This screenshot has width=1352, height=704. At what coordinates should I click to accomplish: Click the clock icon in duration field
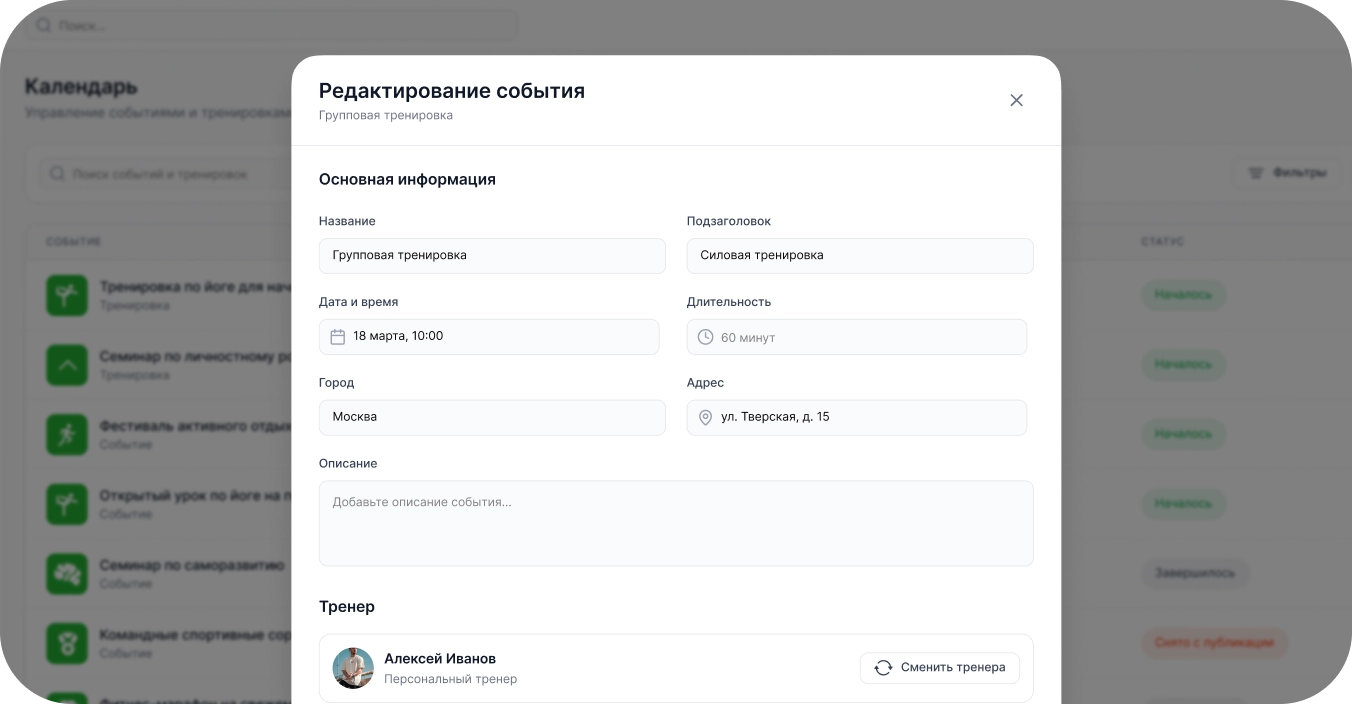(x=705, y=337)
